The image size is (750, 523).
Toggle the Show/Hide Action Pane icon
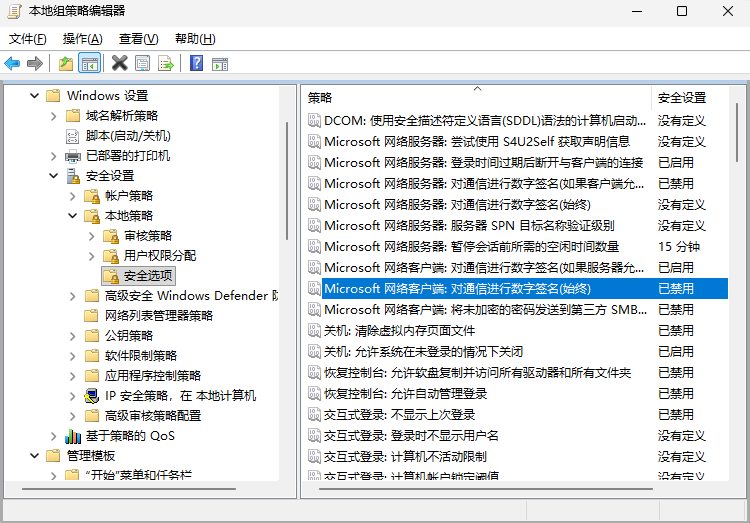220,64
